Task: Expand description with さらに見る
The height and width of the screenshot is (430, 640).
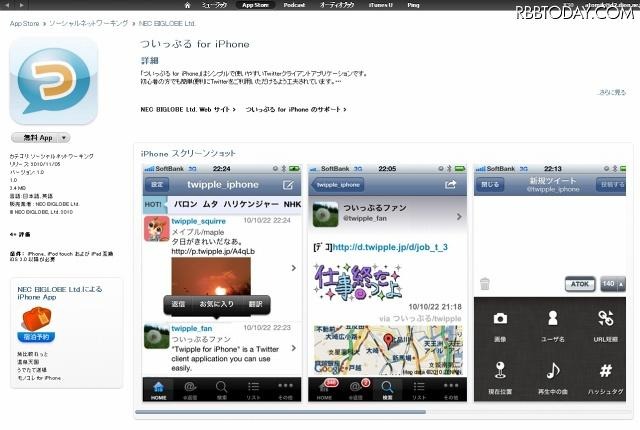Action: click(x=612, y=93)
